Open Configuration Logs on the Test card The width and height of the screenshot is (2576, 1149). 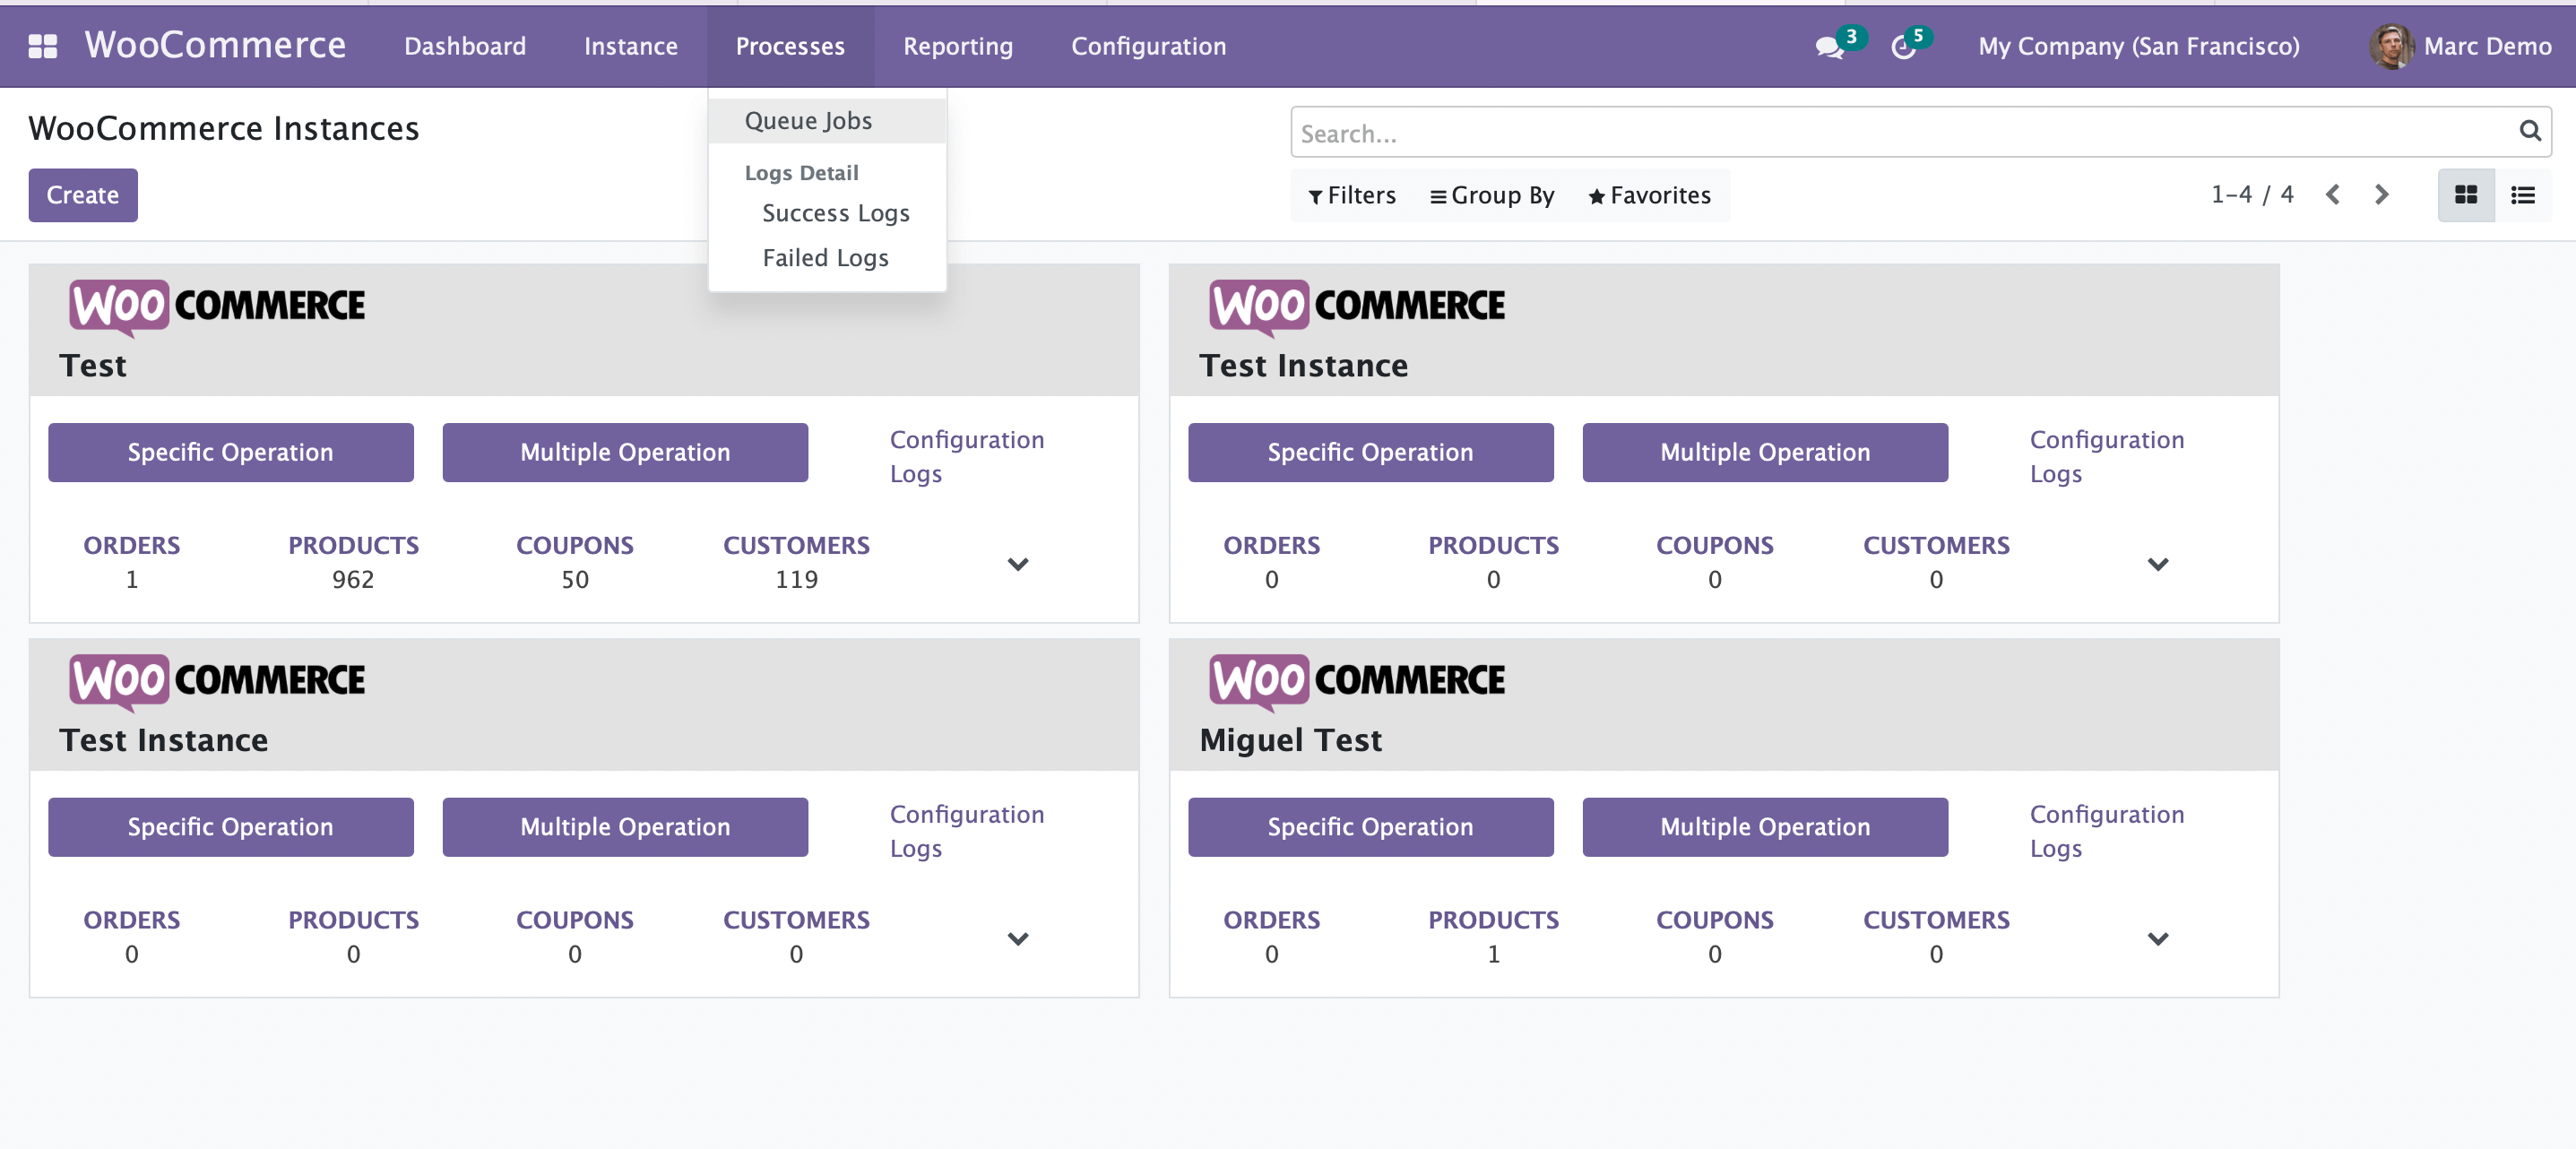(x=966, y=456)
